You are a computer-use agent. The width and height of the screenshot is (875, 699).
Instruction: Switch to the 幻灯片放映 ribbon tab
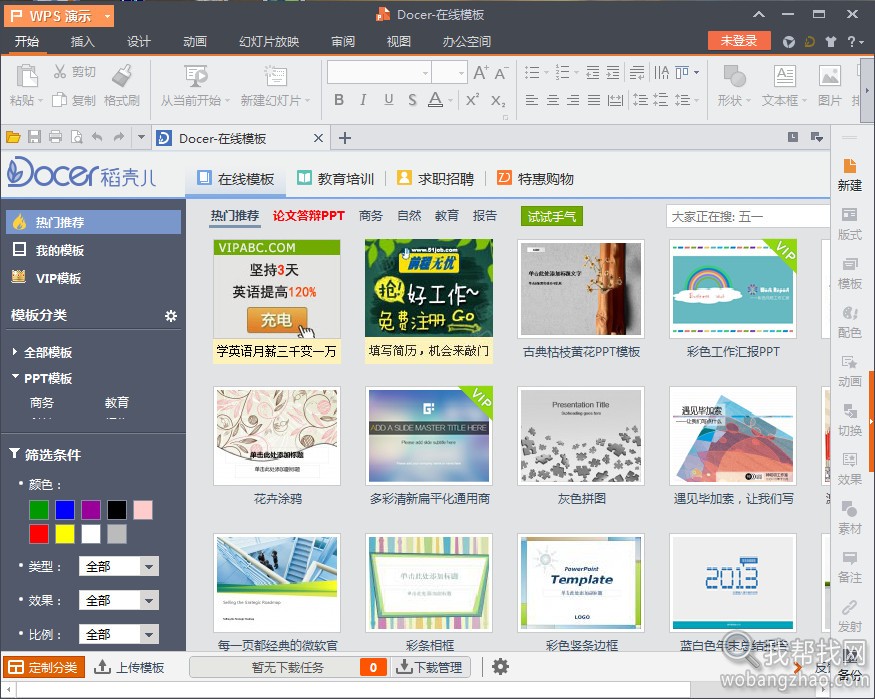coord(269,41)
